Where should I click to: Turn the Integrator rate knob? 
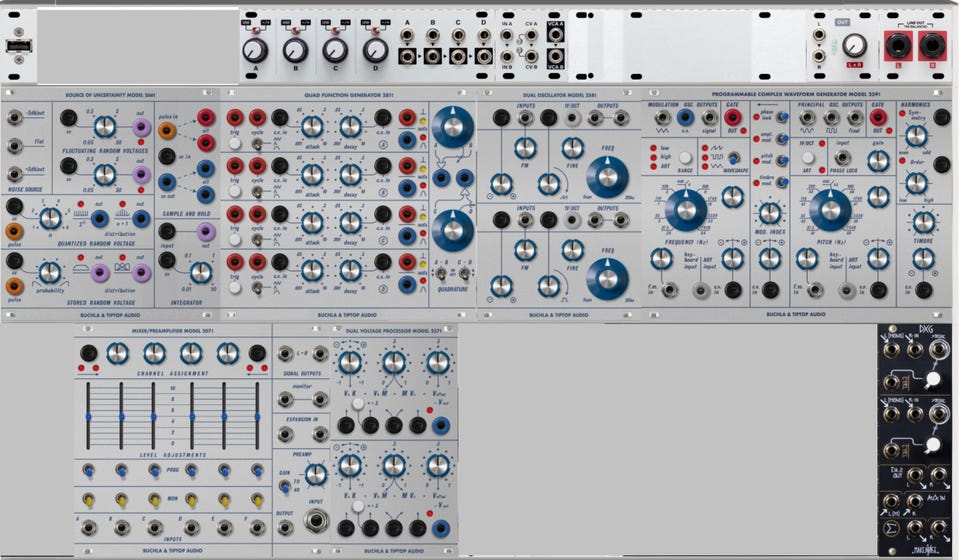200,273
